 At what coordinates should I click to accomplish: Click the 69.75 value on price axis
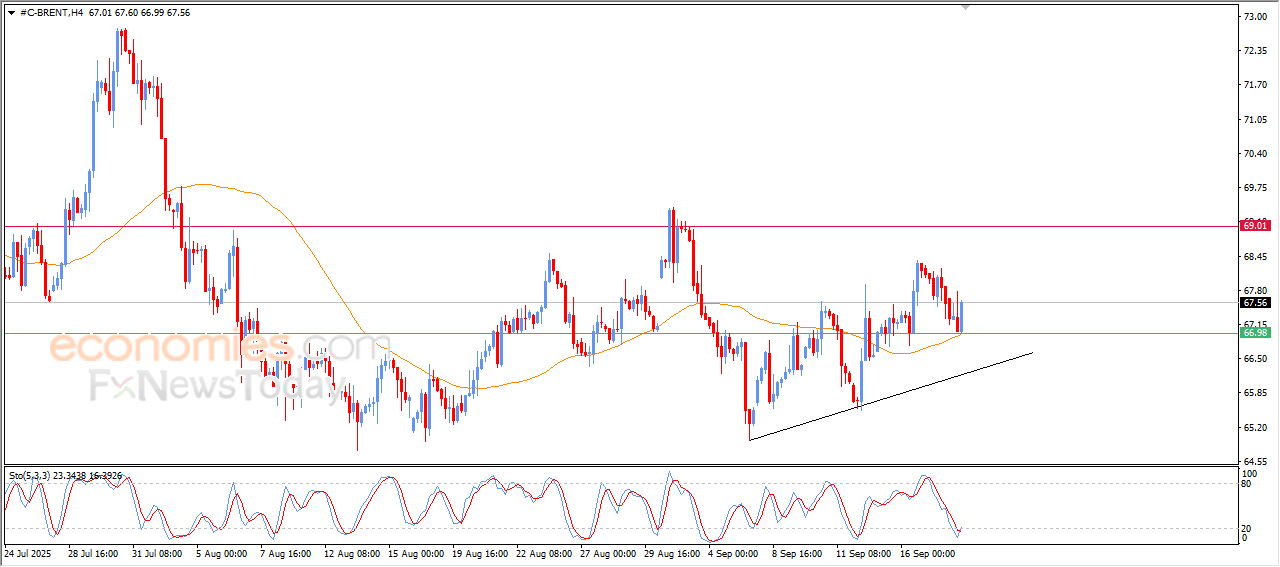coord(1256,188)
